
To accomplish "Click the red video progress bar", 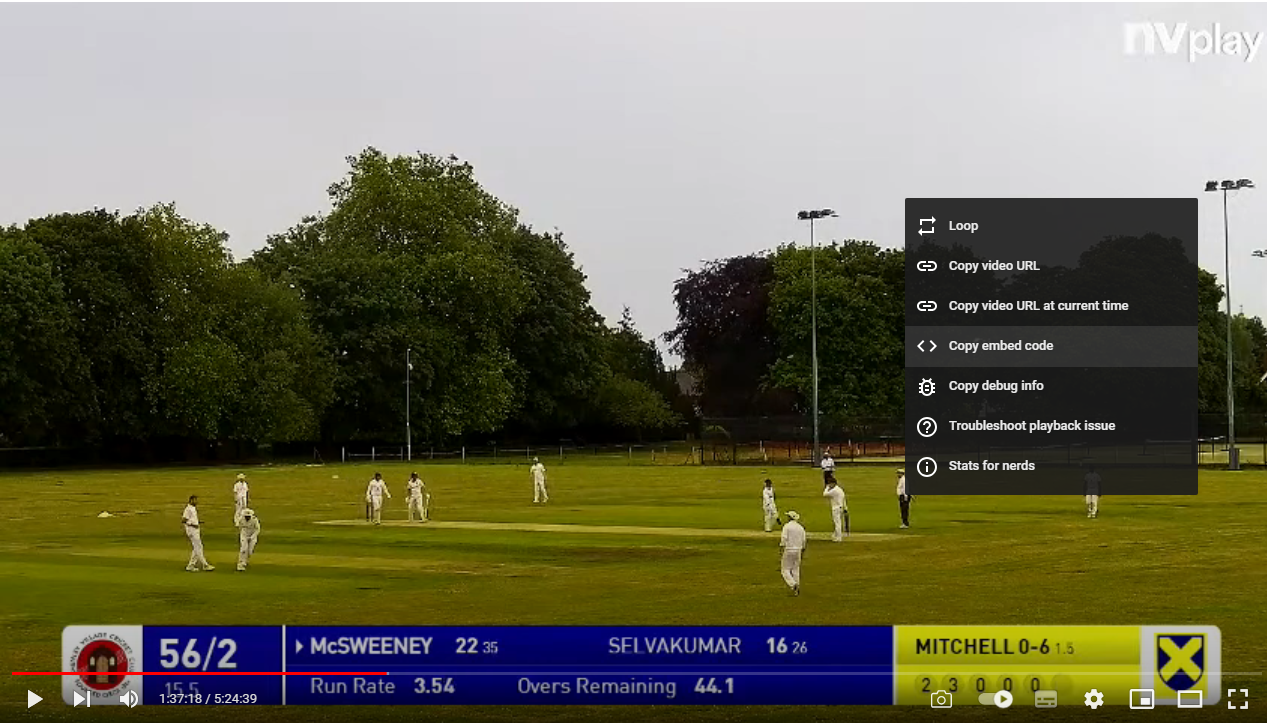I will pyautogui.click(x=200, y=674).
